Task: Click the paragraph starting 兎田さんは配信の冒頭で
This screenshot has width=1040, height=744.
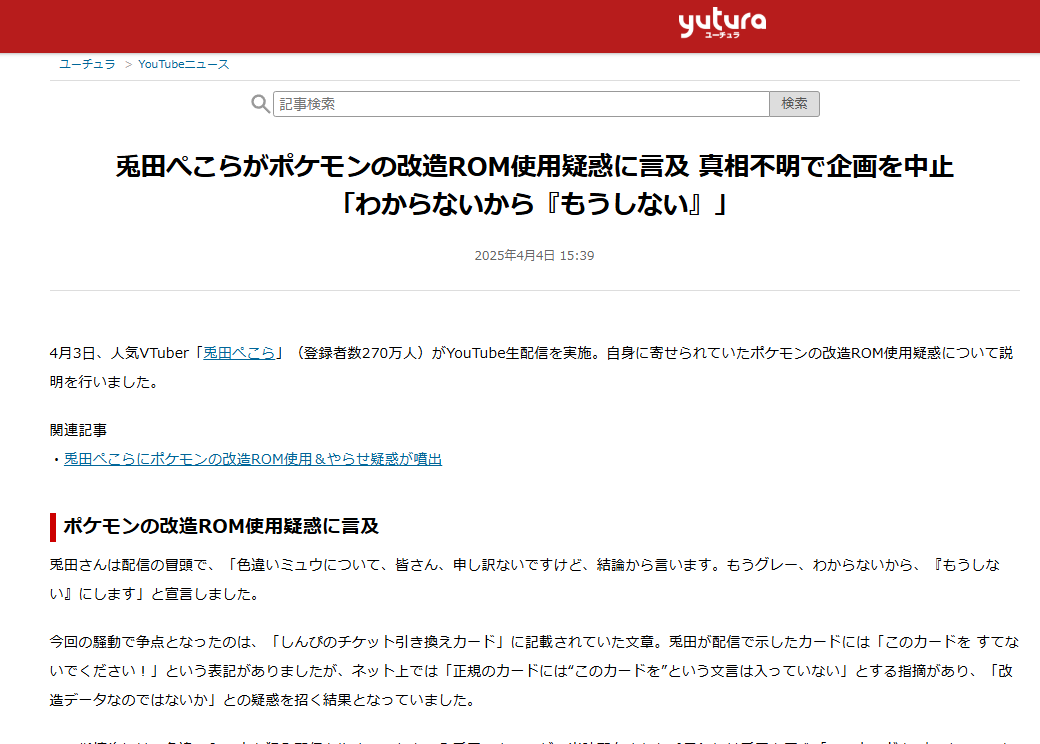Action: pos(525,580)
